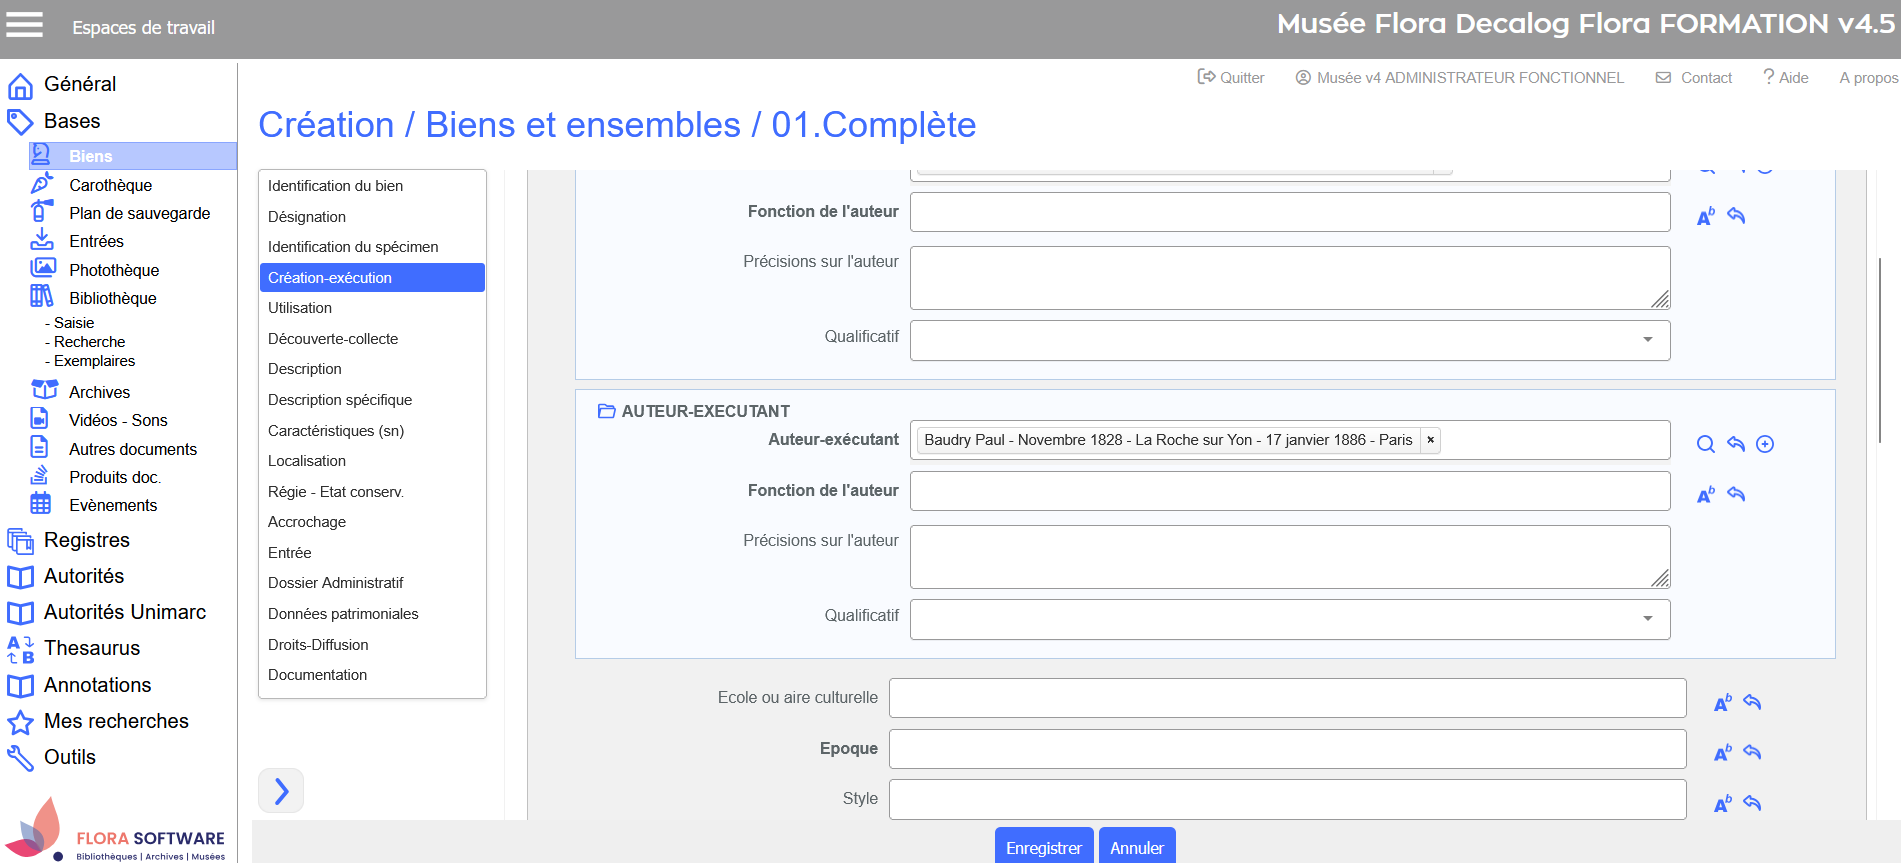Open the Qualificatif dropdown under AUTEUR-EXECUTANT
Screen dimensions: 1901x863
point(1647,618)
